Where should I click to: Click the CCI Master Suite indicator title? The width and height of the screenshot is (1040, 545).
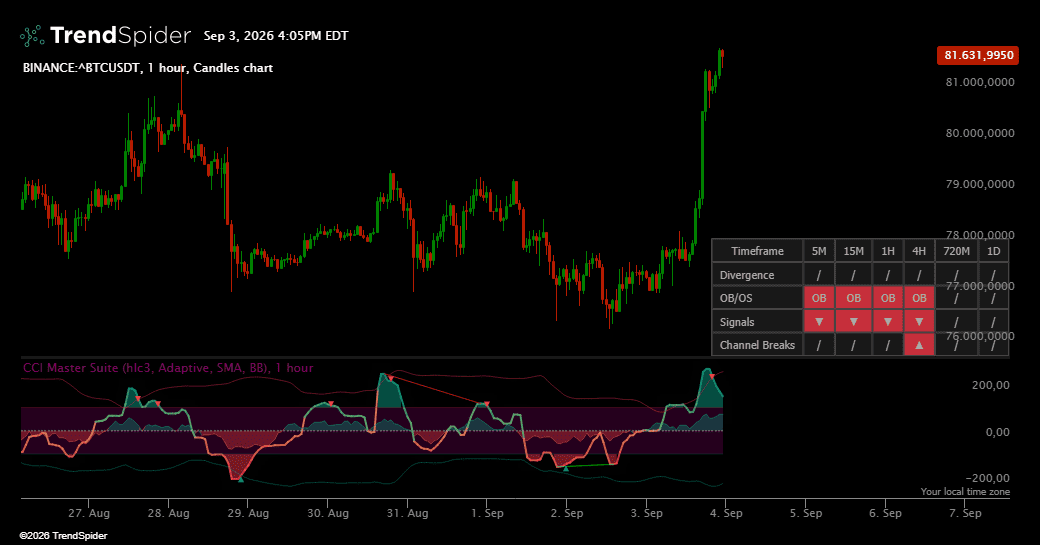pyautogui.click(x=168, y=368)
